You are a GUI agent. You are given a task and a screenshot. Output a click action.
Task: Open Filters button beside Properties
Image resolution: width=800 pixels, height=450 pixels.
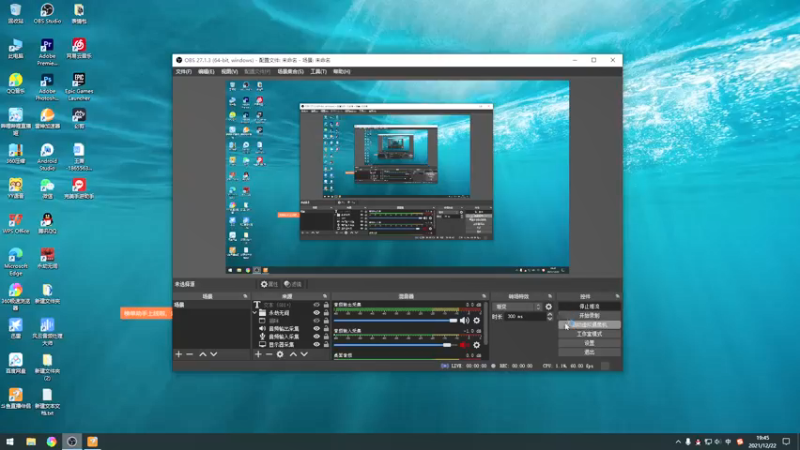click(x=293, y=284)
